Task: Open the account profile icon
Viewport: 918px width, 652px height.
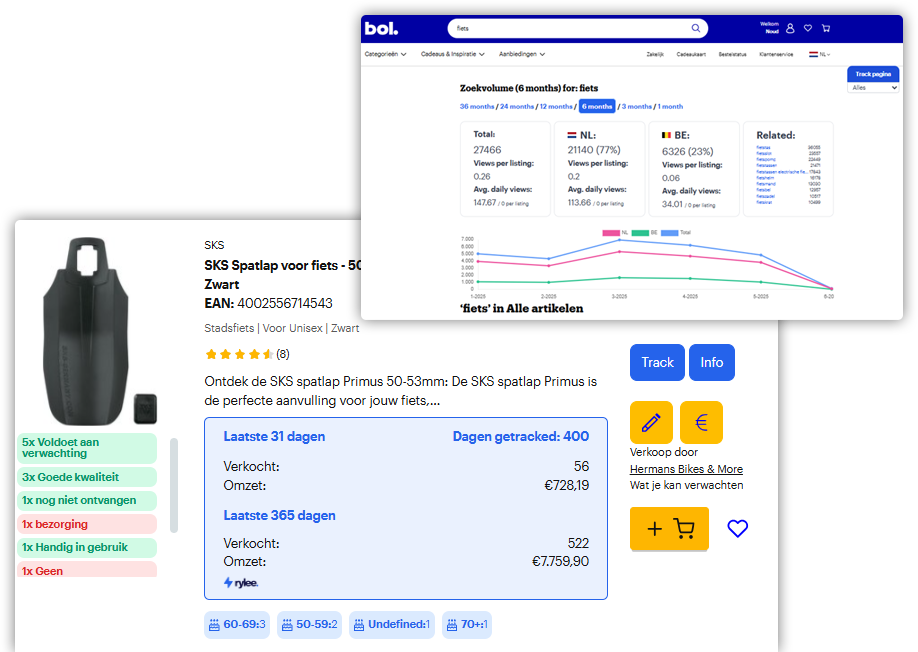Action: click(790, 28)
